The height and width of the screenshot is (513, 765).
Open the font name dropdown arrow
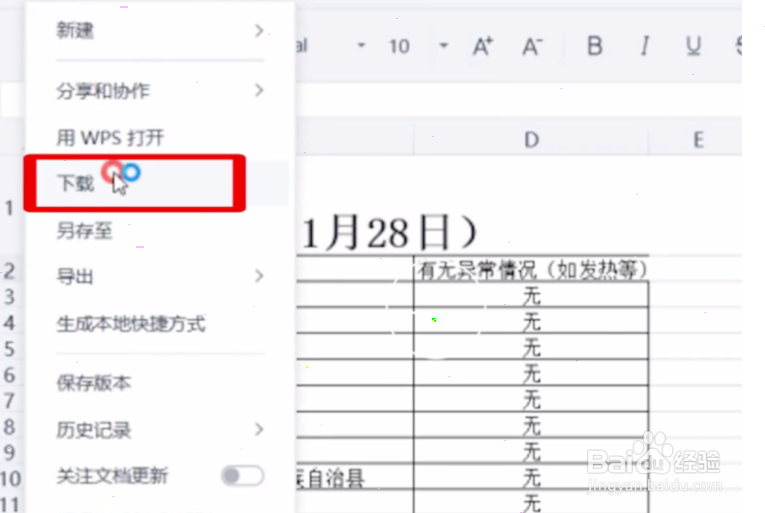[362, 45]
